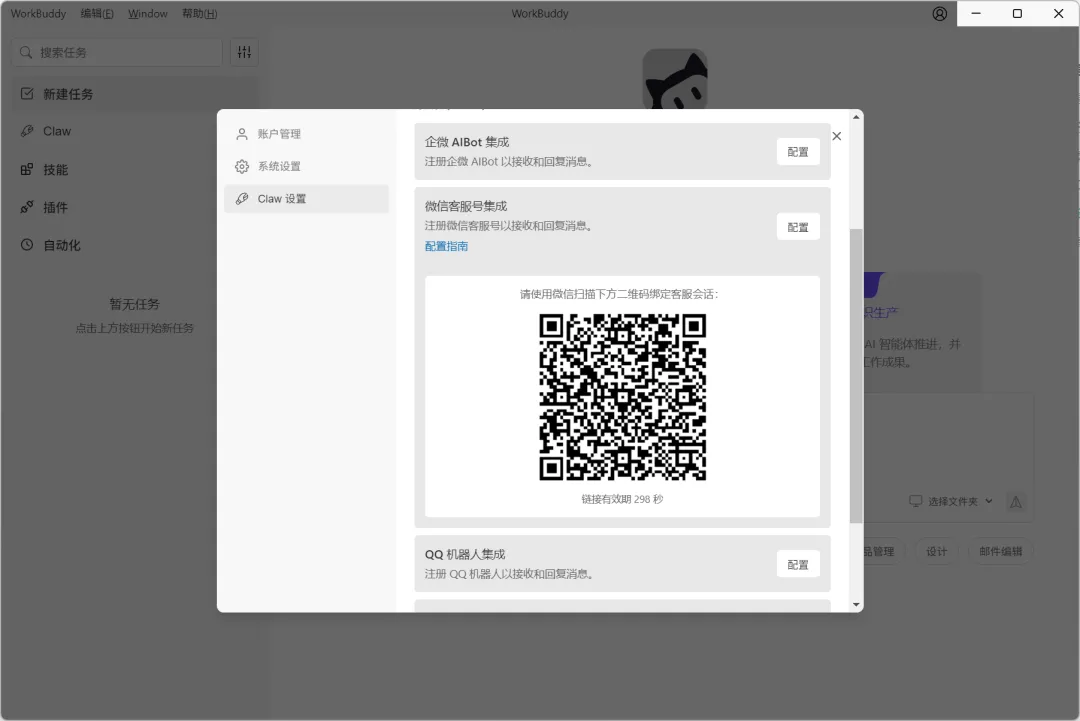Click the 新建任务 checkbox-pencil icon
1080x721 pixels.
(27, 94)
